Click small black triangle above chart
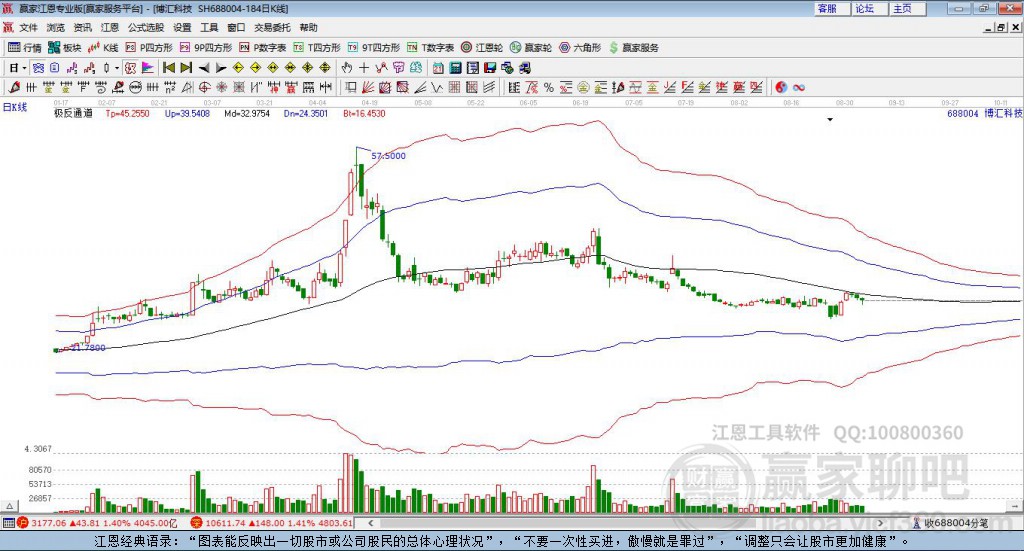This screenshot has width=1024, height=551. coord(830,120)
